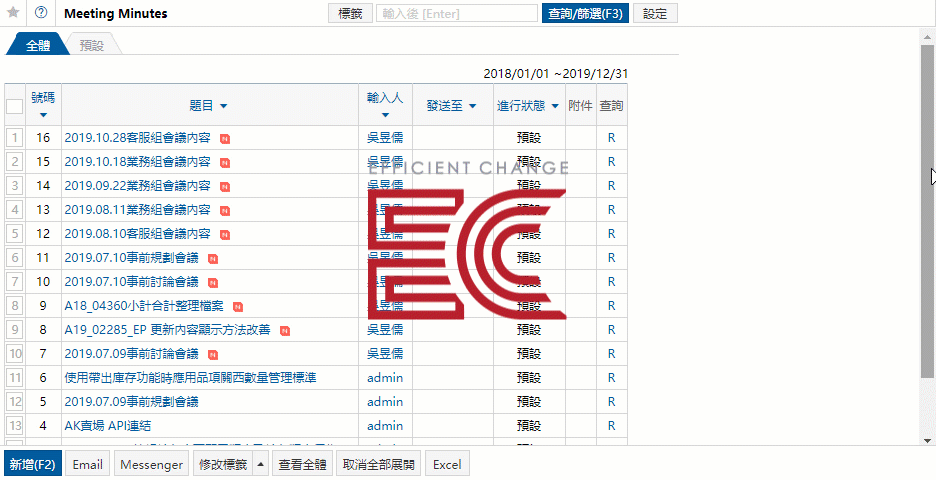Screen dimensions: 936x480
Task: Open the 發送至 column dropdown arrow
Action: (x=472, y=106)
